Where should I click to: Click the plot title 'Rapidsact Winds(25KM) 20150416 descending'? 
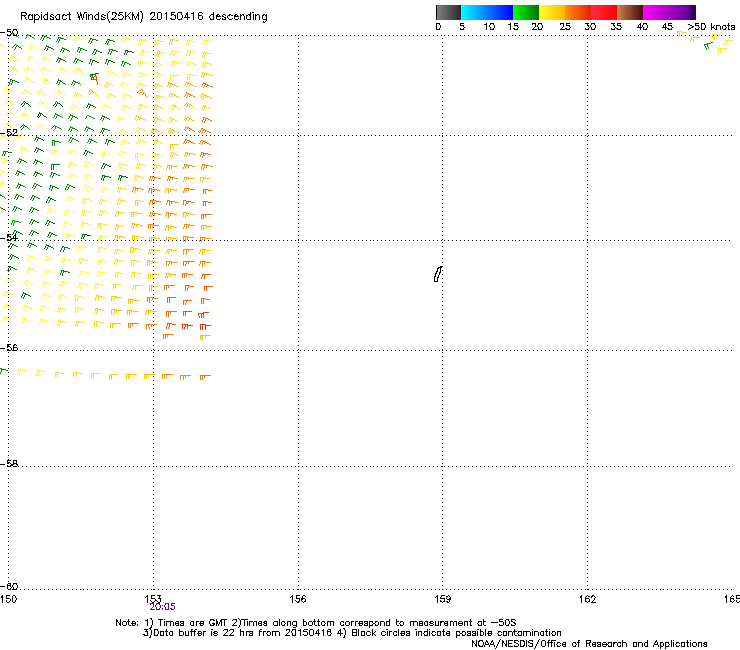[x=143, y=17]
